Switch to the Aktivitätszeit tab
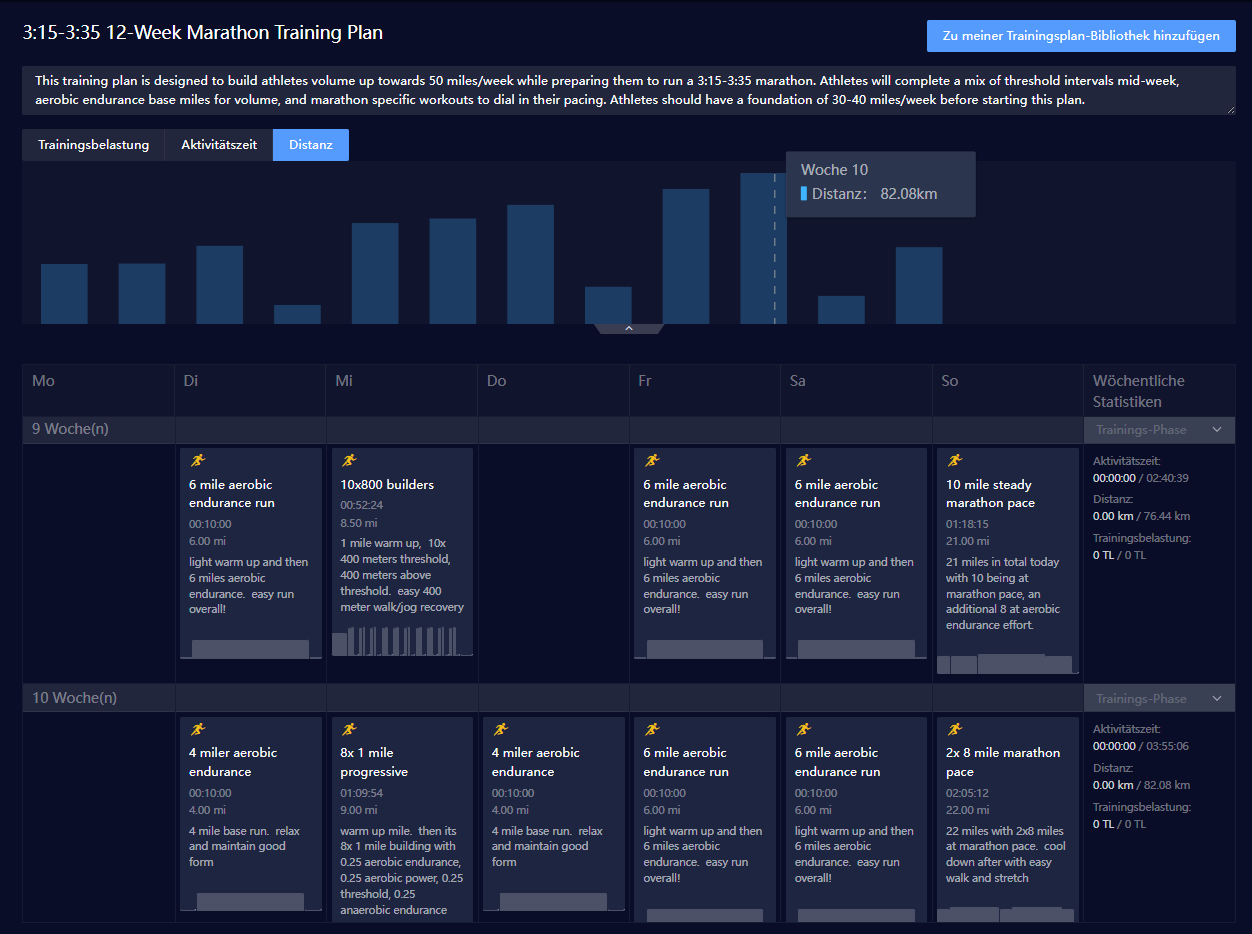This screenshot has height=934, width=1252. pyautogui.click(x=219, y=145)
